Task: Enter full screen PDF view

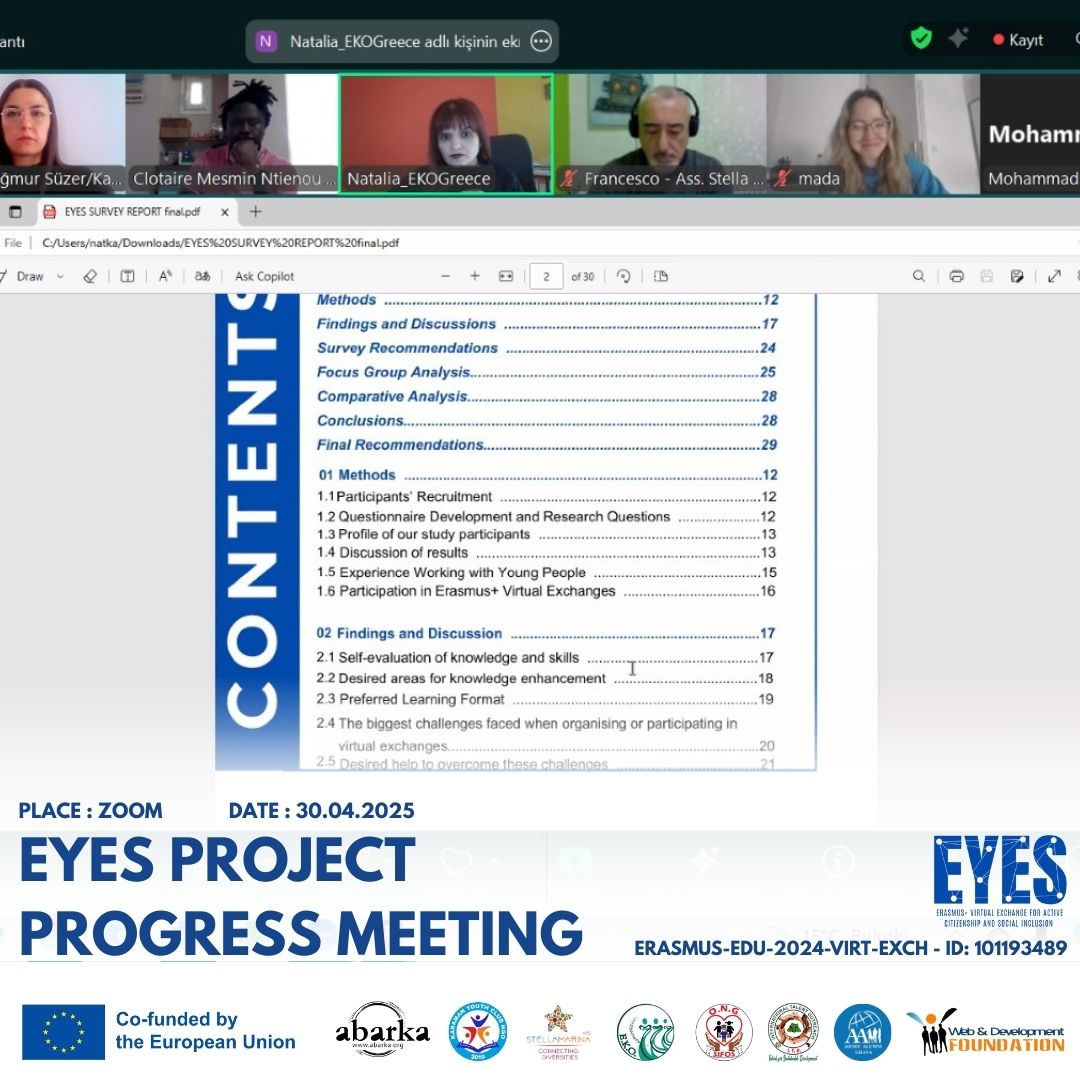Action: [x=1055, y=276]
